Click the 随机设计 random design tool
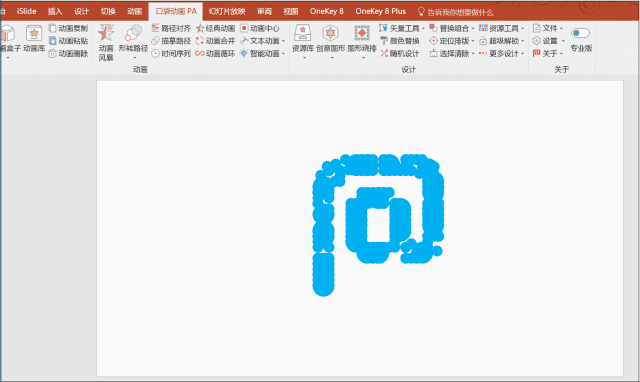This screenshot has height=382, width=640. (x=400, y=53)
